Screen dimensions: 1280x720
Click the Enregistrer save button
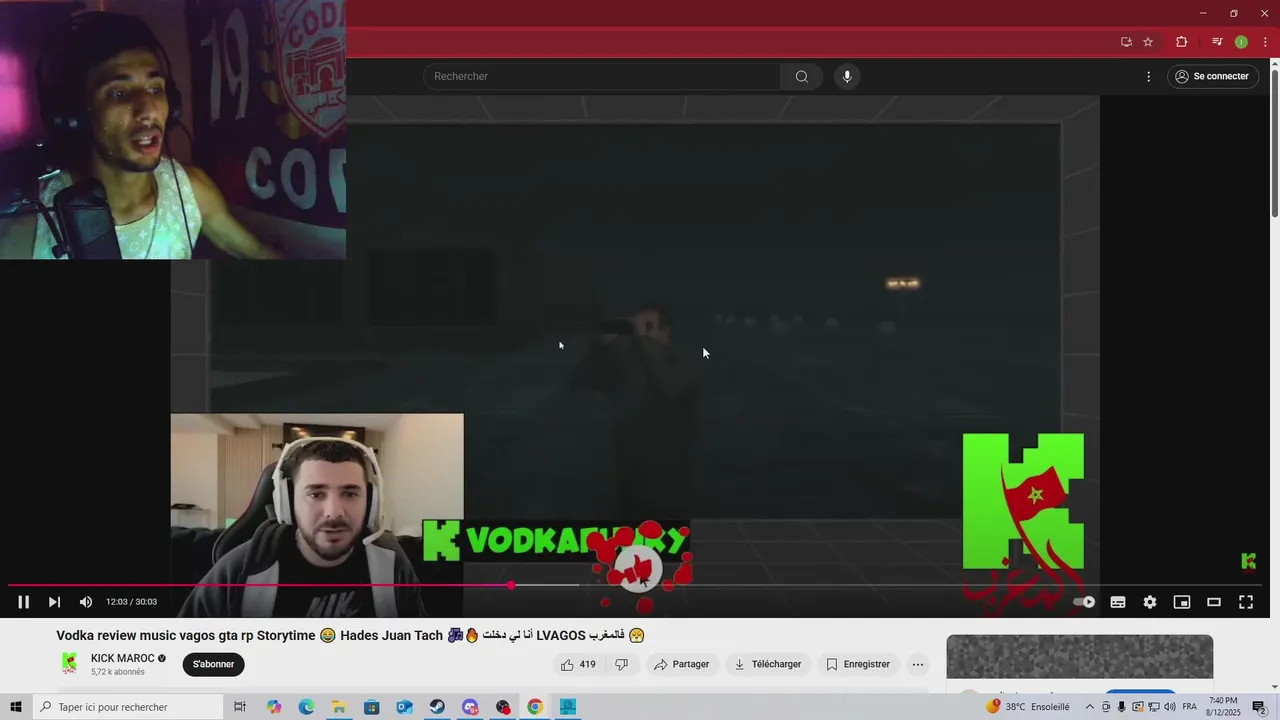coord(858,664)
